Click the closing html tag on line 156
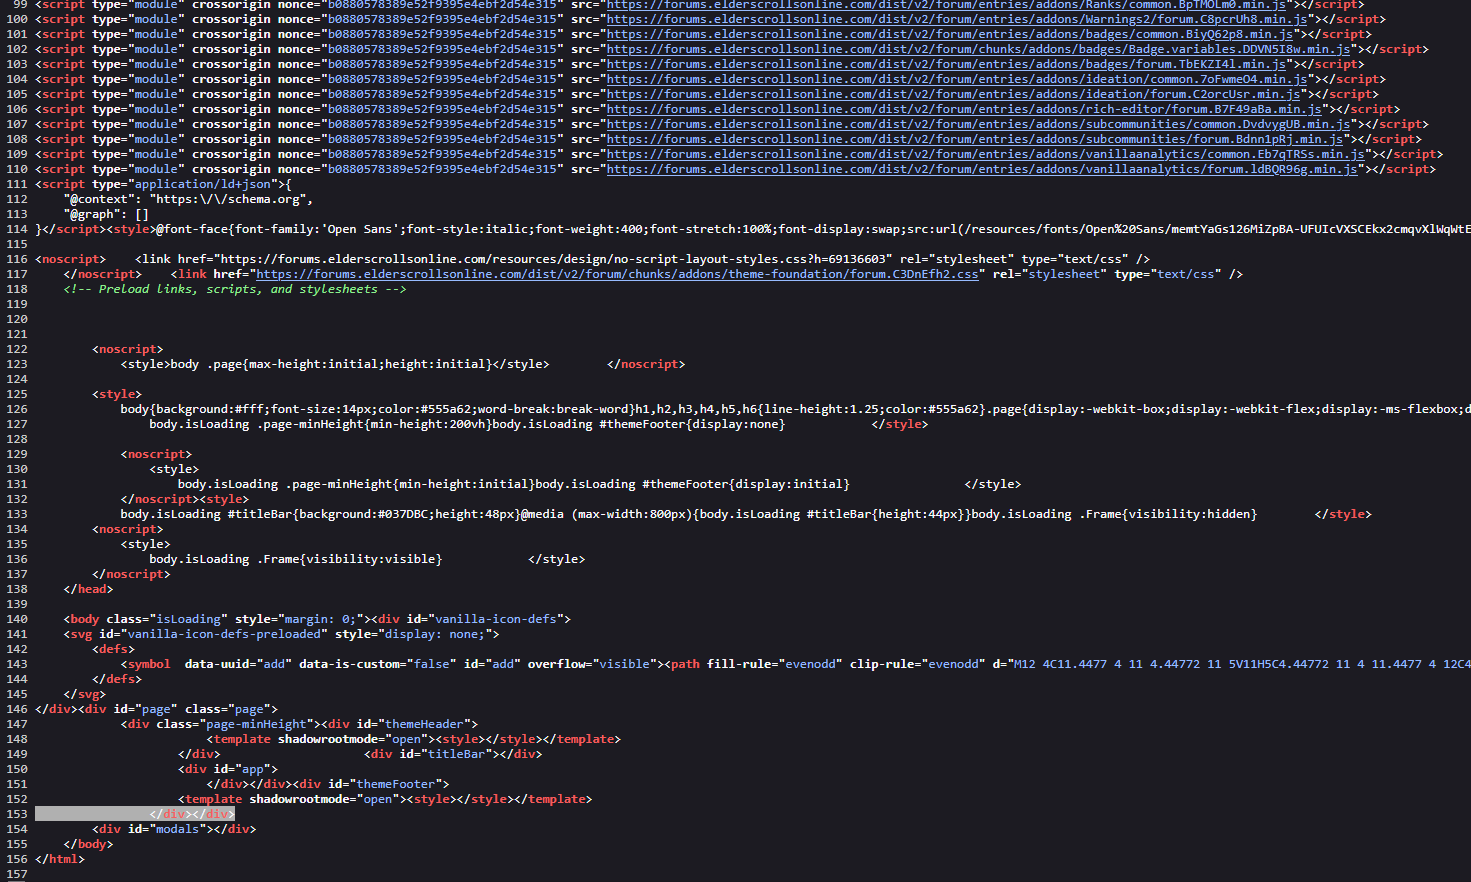The image size is (1471, 882). (x=60, y=859)
